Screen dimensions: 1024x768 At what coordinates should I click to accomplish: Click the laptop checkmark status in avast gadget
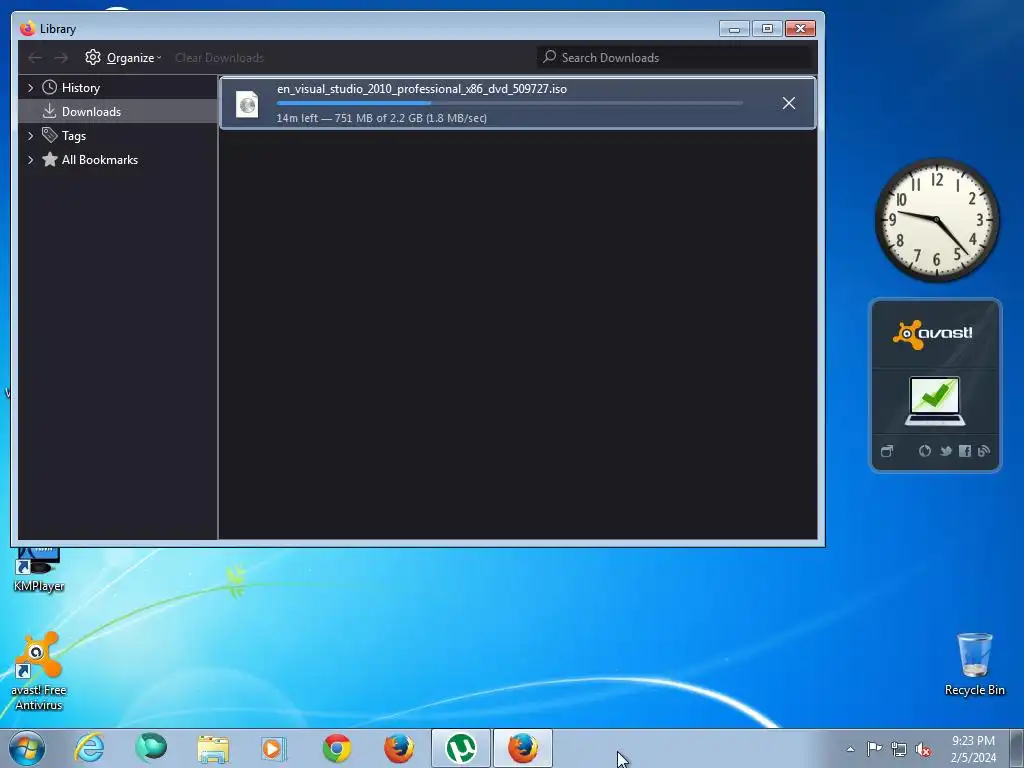[x=935, y=401]
